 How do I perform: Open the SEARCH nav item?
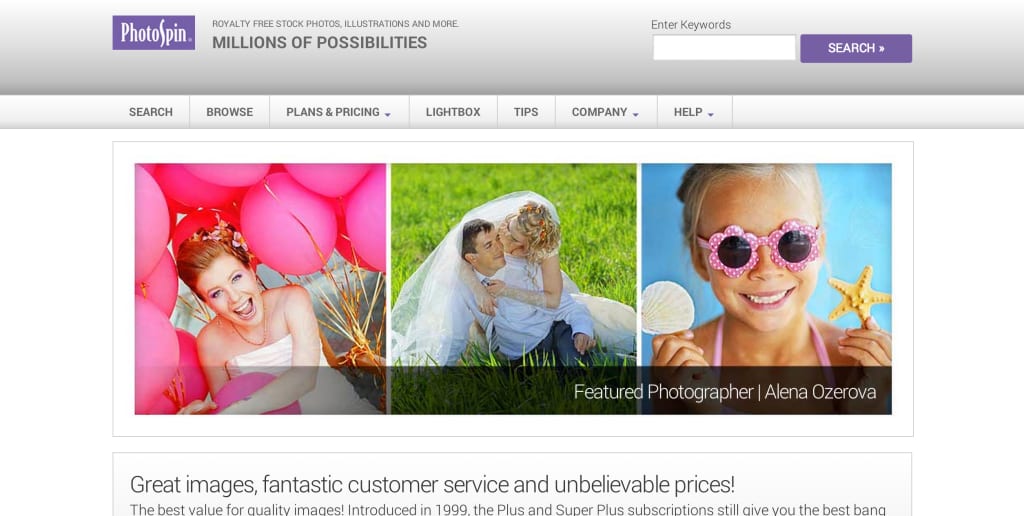click(x=151, y=112)
